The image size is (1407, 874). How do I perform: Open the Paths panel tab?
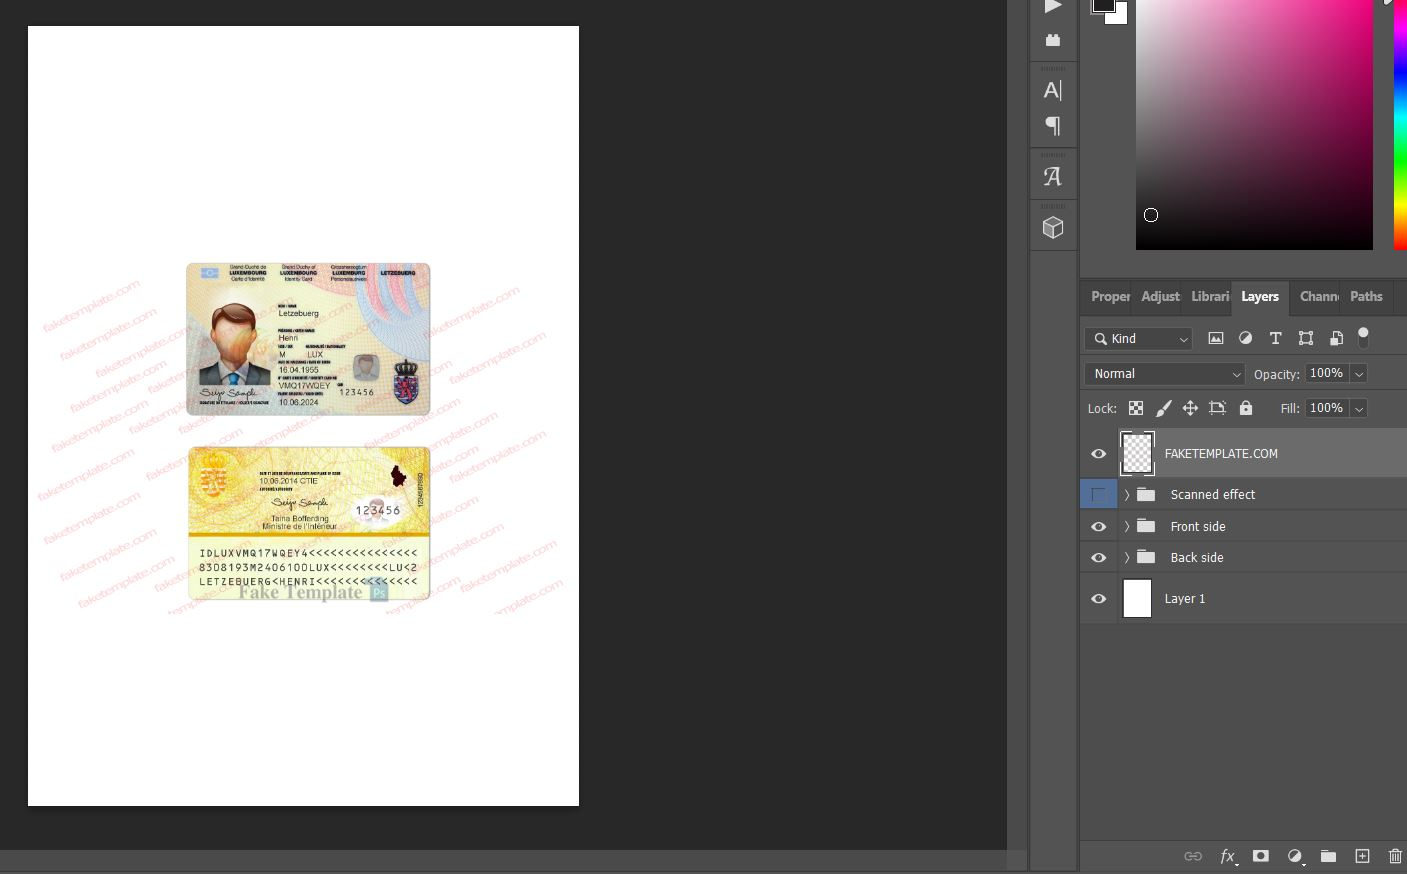(x=1366, y=296)
